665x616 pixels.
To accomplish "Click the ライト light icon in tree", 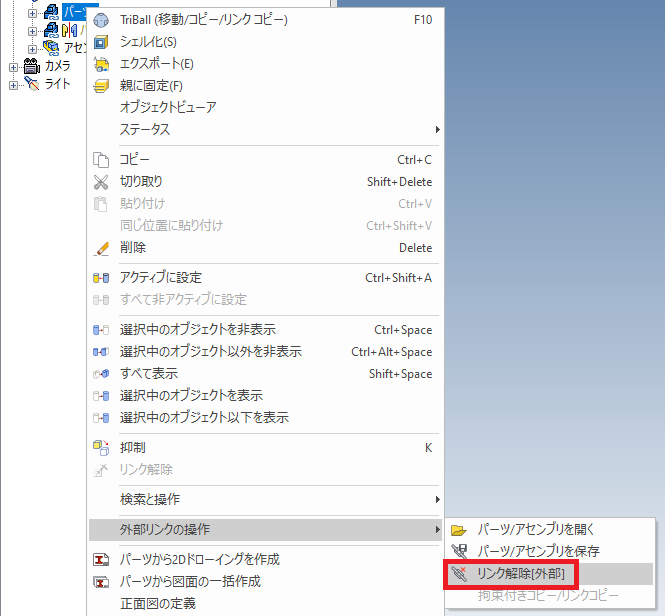I will tap(31, 83).
